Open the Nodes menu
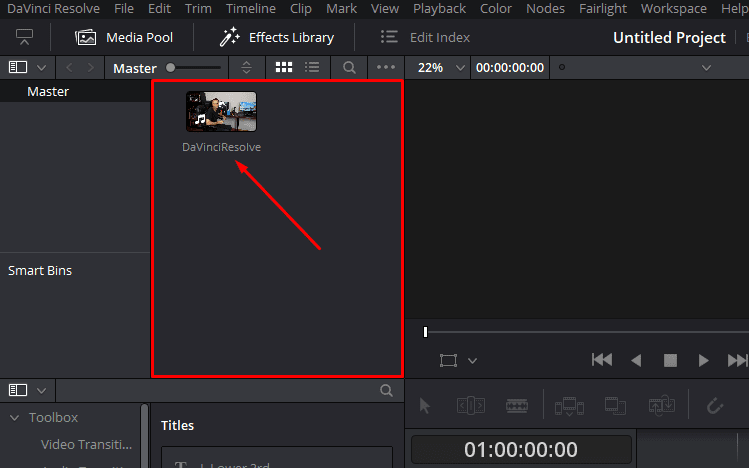749x468 pixels. tap(545, 9)
